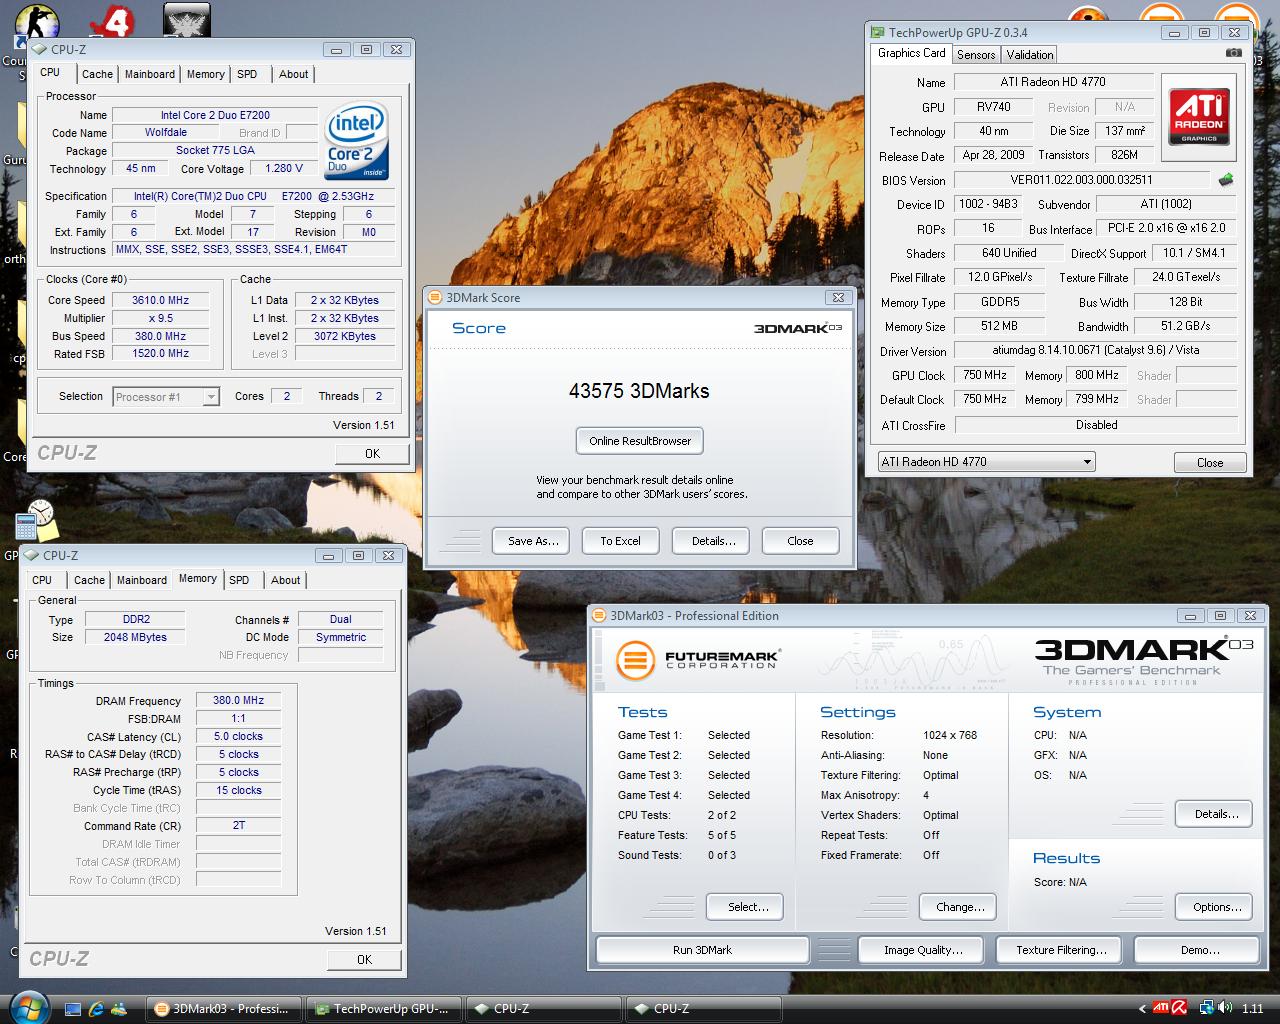Click the Online ResultBrowser button
This screenshot has height=1024, width=1280.
tap(640, 441)
